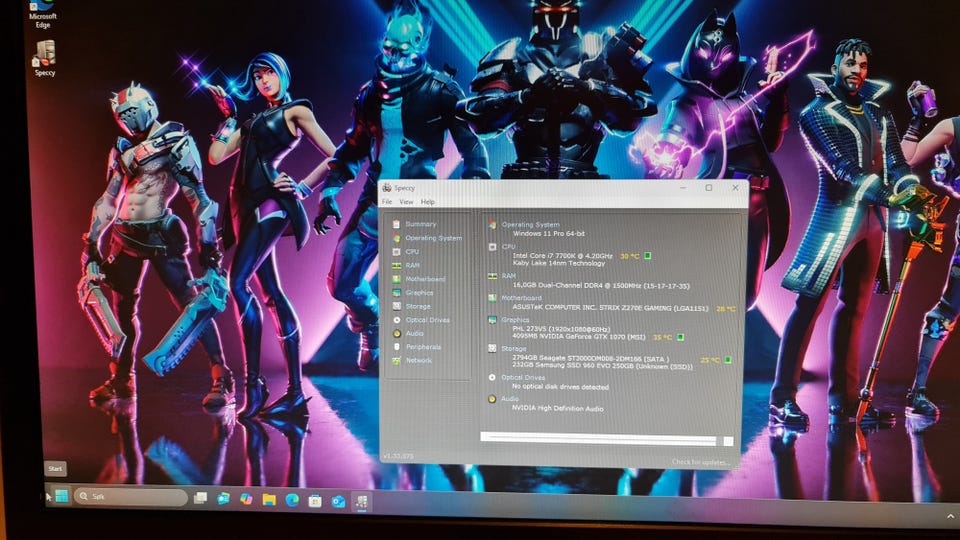Click disc icon beside Optical Drives heading in summary

pyautogui.click(x=492, y=377)
